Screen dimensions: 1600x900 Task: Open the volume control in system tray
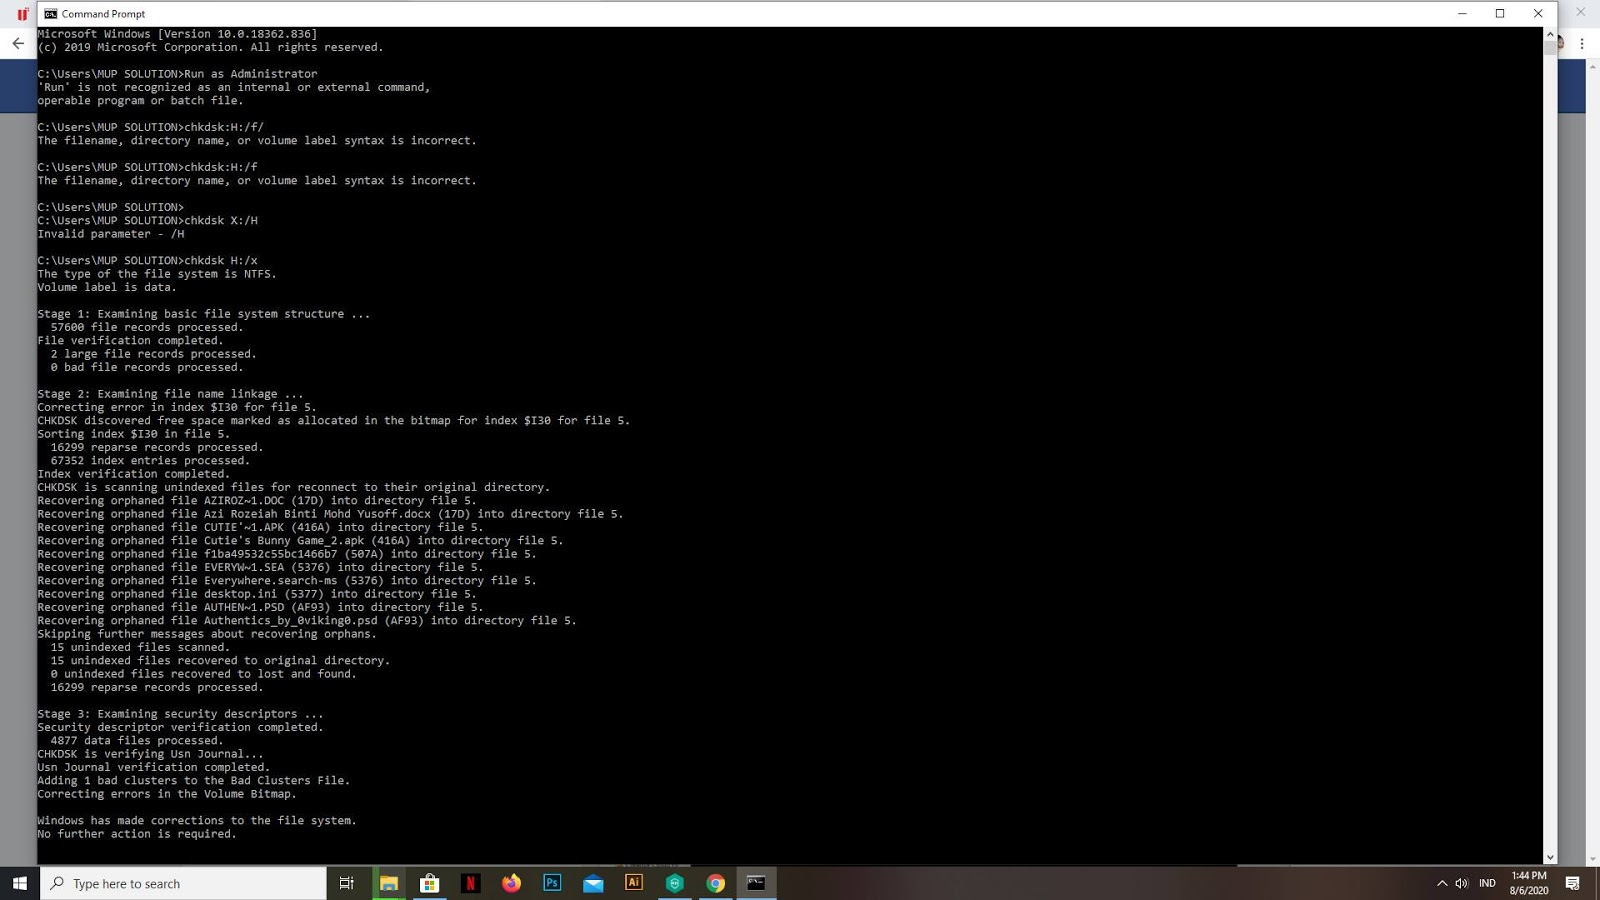1461,883
